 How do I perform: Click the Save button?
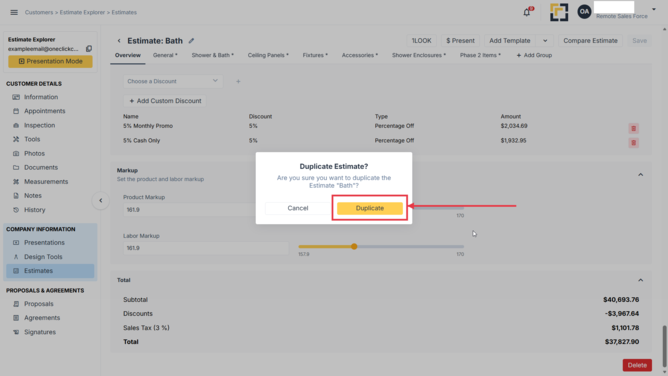pyautogui.click(x=639, y=41)
